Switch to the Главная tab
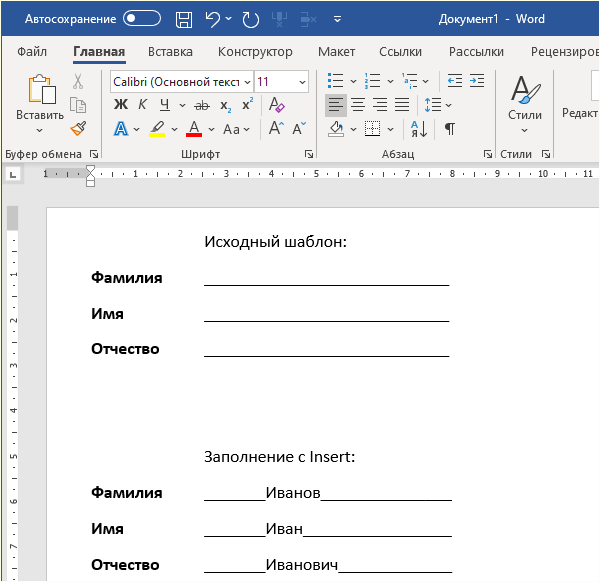 pyautogui.click(x=99, y=52)
